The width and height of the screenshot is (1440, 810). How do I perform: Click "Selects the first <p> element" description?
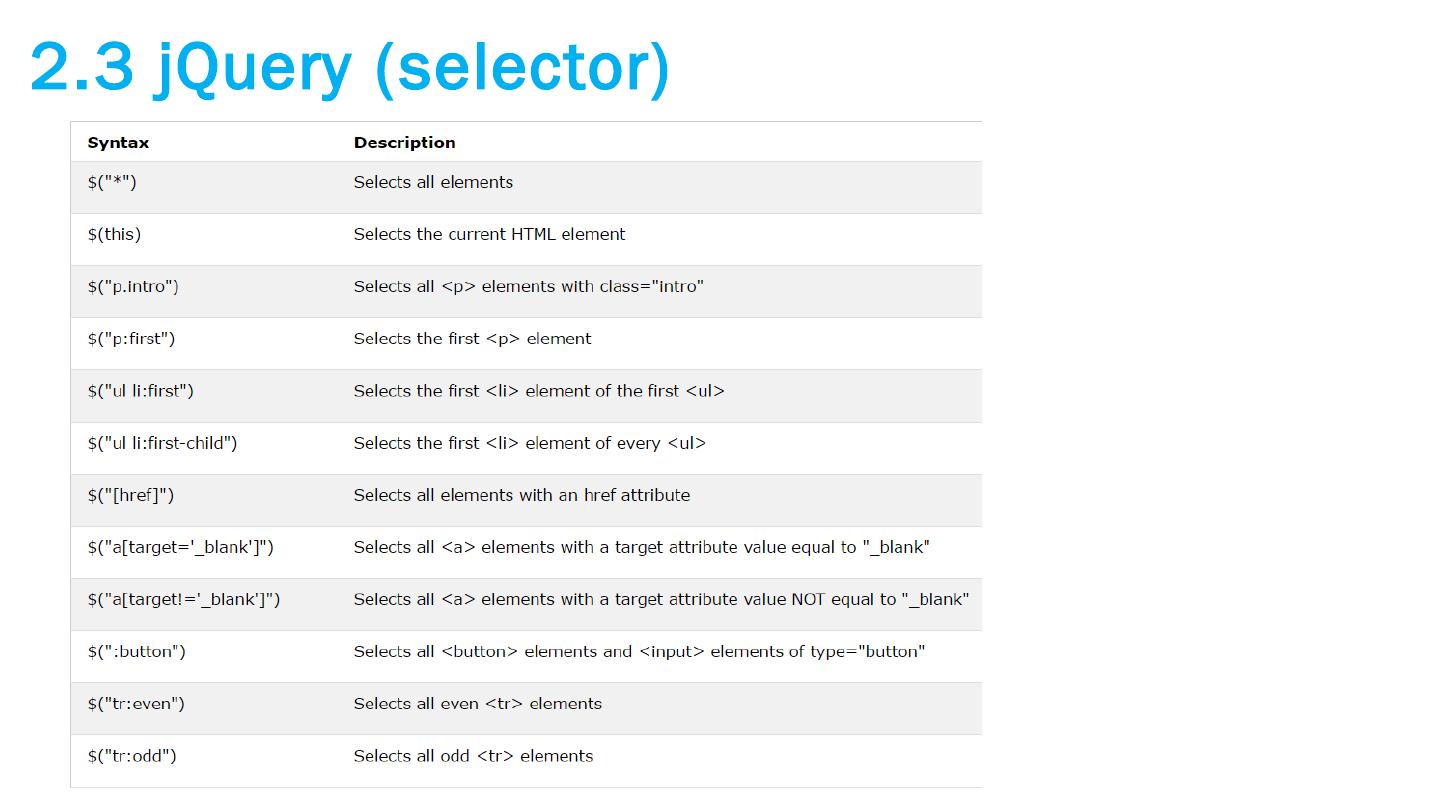coord(472,339)
